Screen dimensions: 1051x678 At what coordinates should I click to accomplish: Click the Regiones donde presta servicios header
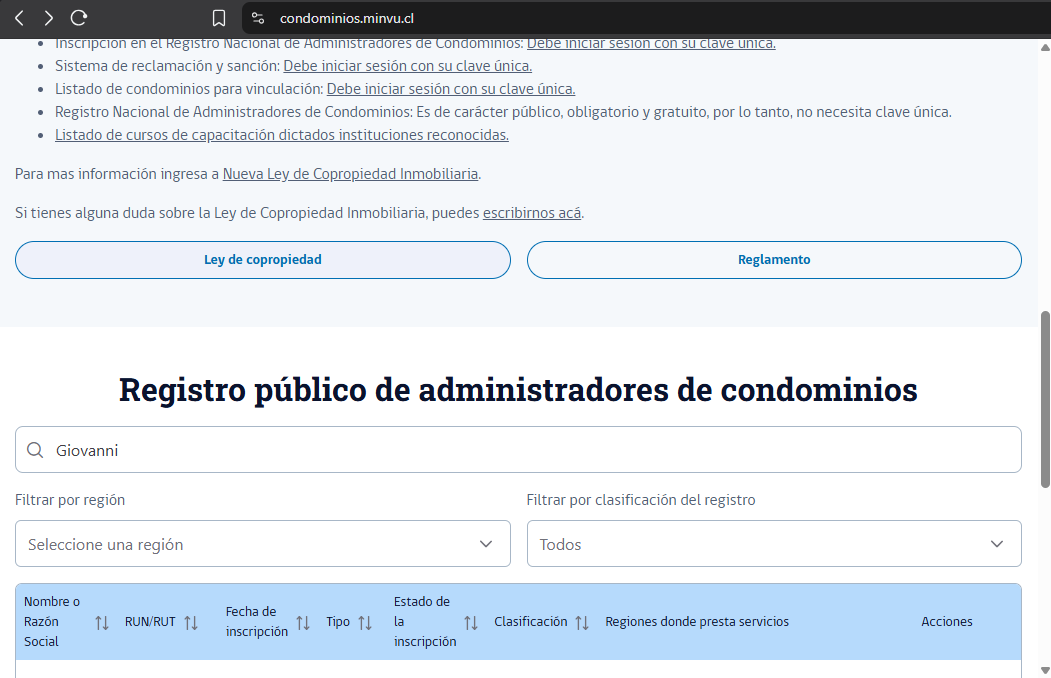pyautogui.click(x=697, y=622)
